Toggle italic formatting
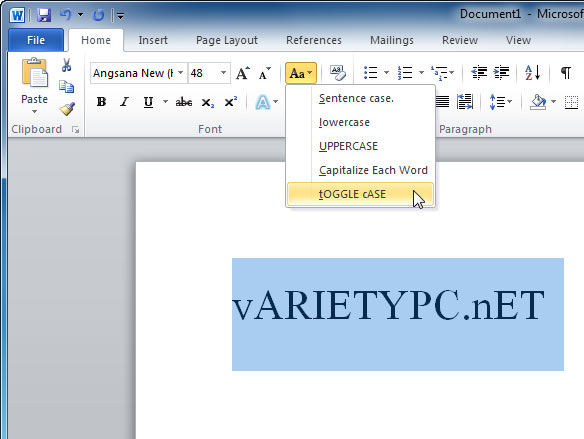Viewport: 584px width, 439px height. tap(124, 102)
